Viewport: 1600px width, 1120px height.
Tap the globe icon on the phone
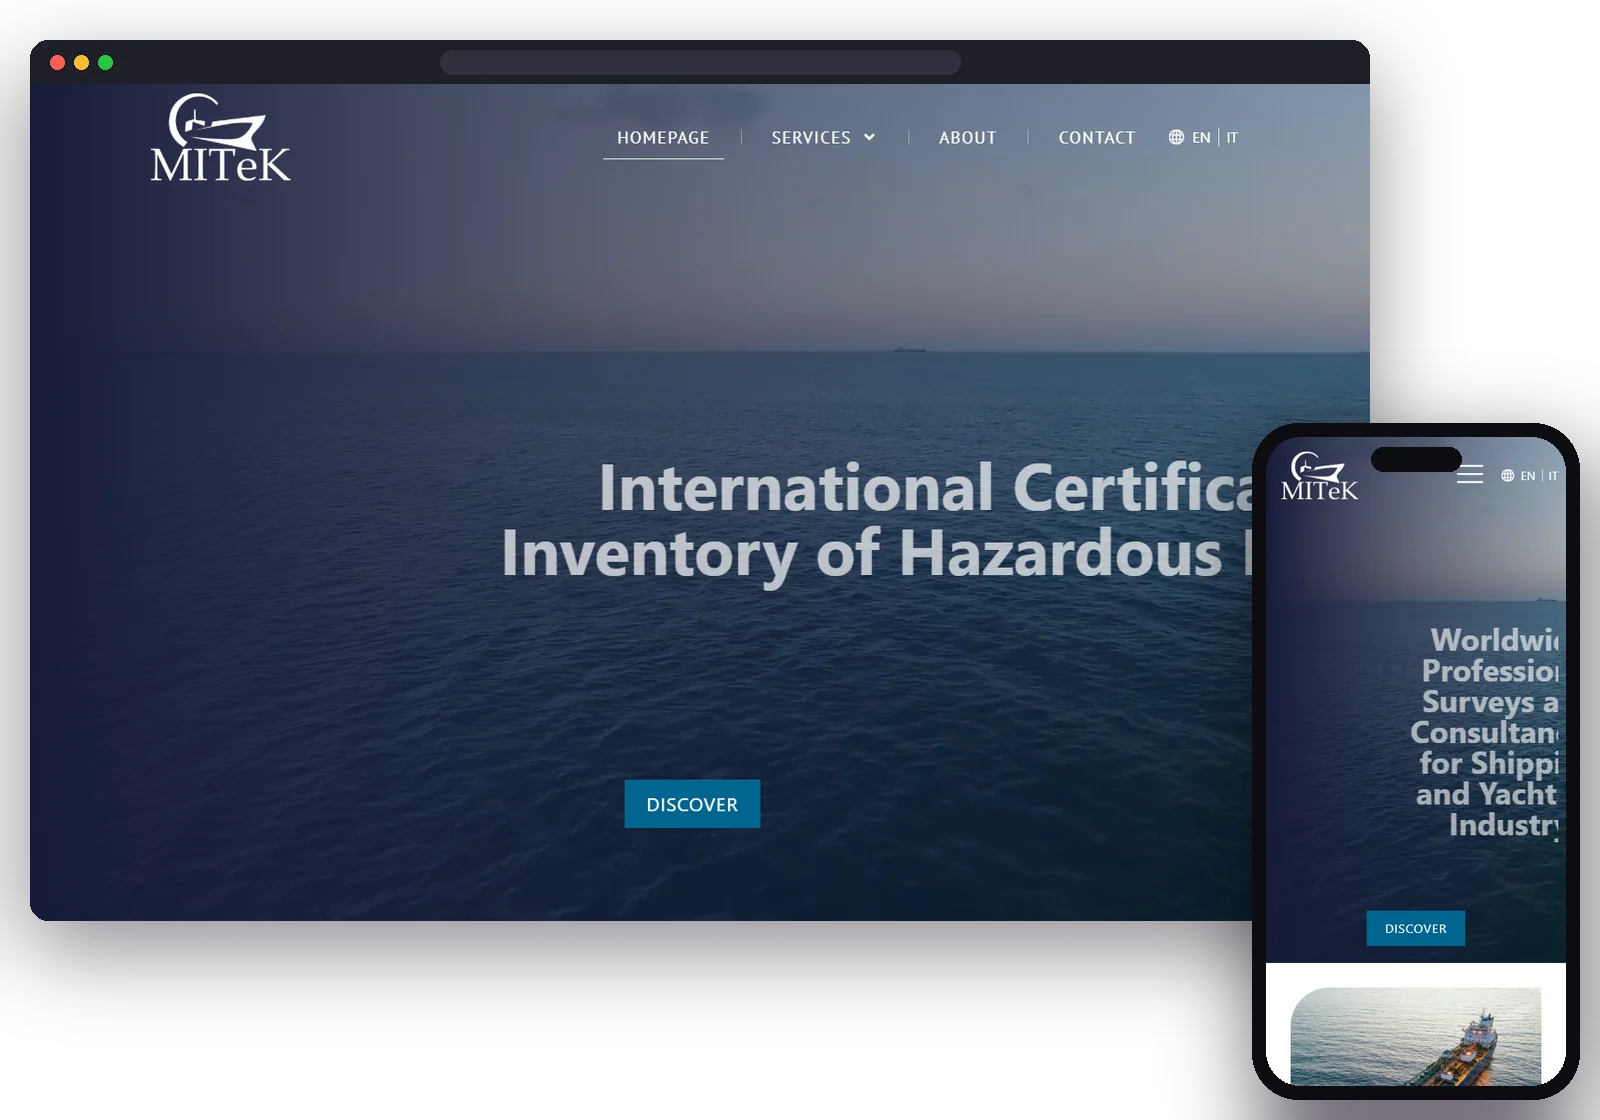tap(1508, 476)
